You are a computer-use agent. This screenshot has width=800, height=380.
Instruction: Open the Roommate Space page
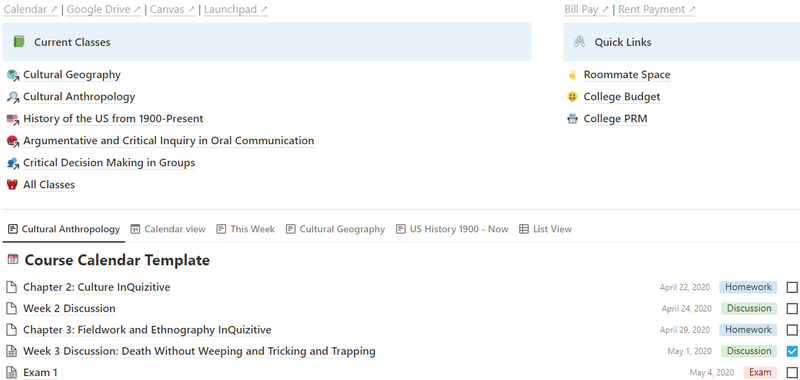627,75
